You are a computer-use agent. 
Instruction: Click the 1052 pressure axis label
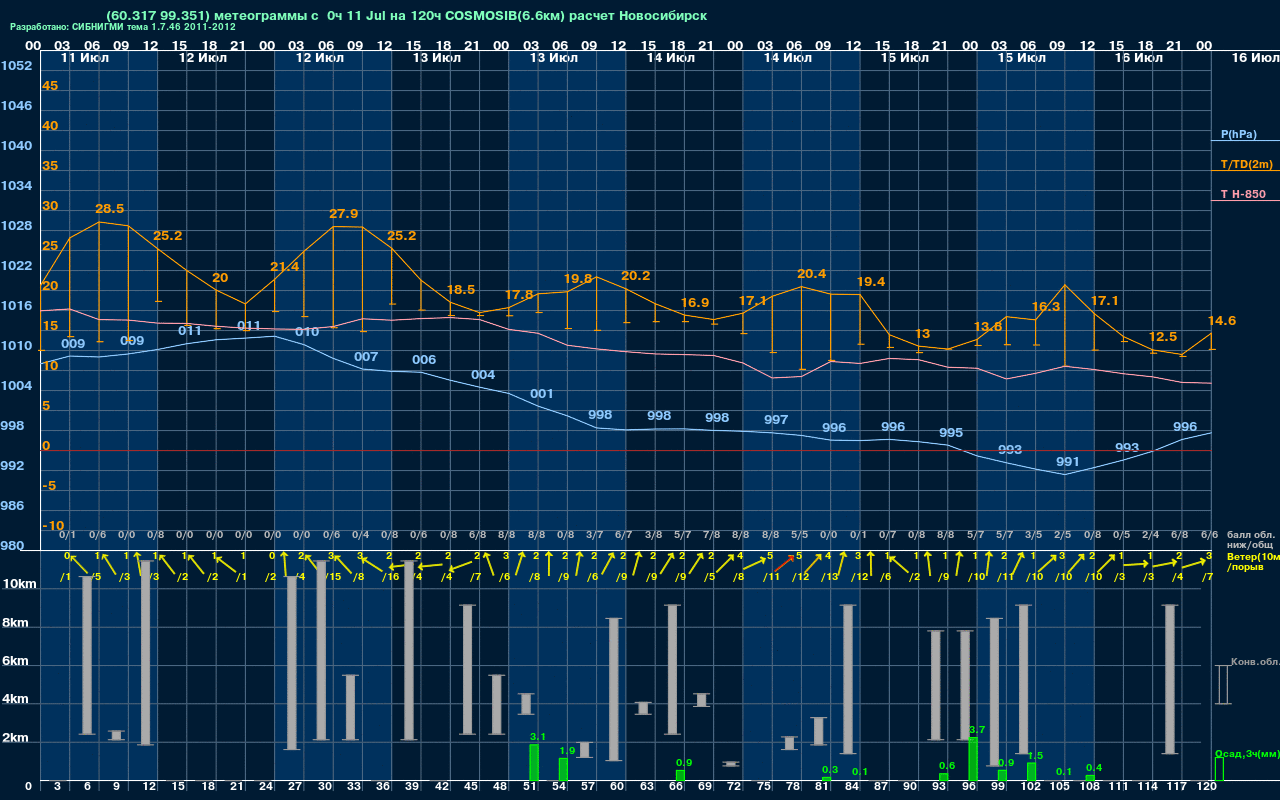tap(16, 66)
